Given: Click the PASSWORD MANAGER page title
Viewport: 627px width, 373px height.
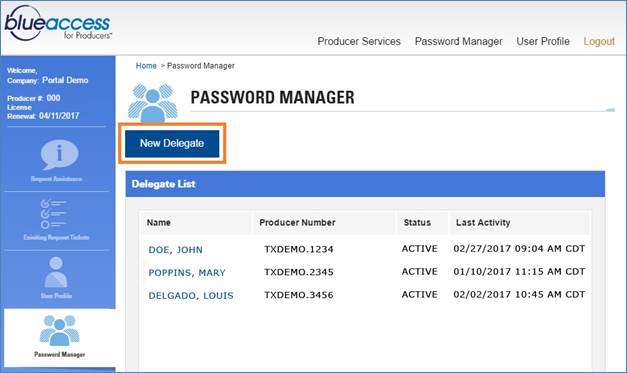Looking at the screenshot, I should coord(272,97).
